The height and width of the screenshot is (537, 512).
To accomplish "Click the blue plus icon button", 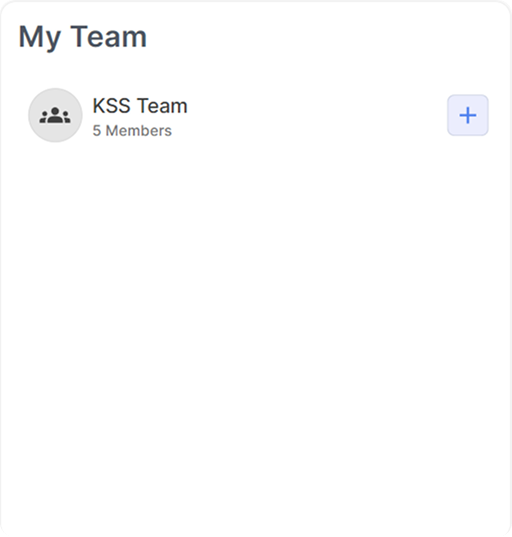I will point(467,115).
